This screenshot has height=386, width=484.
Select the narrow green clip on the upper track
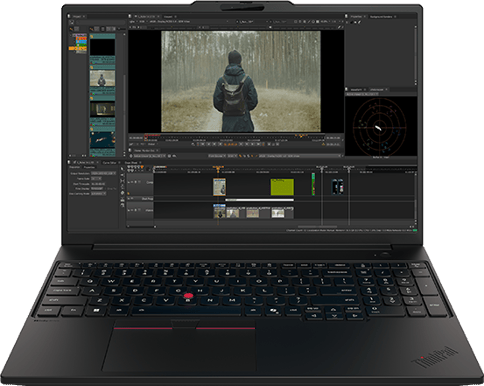313,184
